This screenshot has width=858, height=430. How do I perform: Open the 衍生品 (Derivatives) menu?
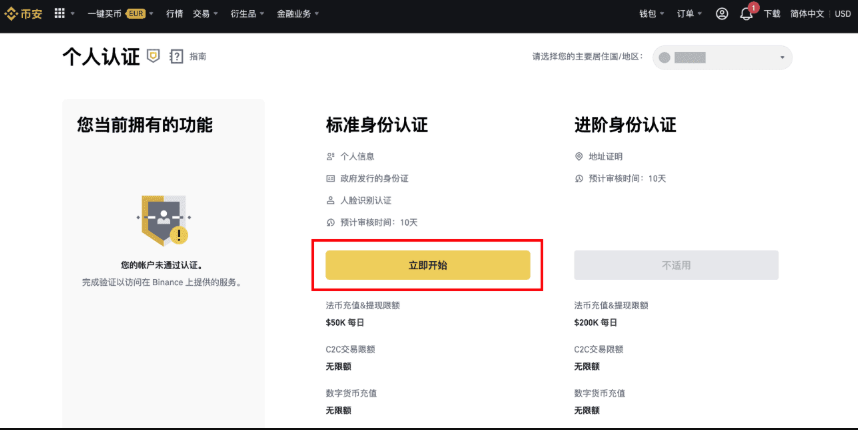point(246,14)
